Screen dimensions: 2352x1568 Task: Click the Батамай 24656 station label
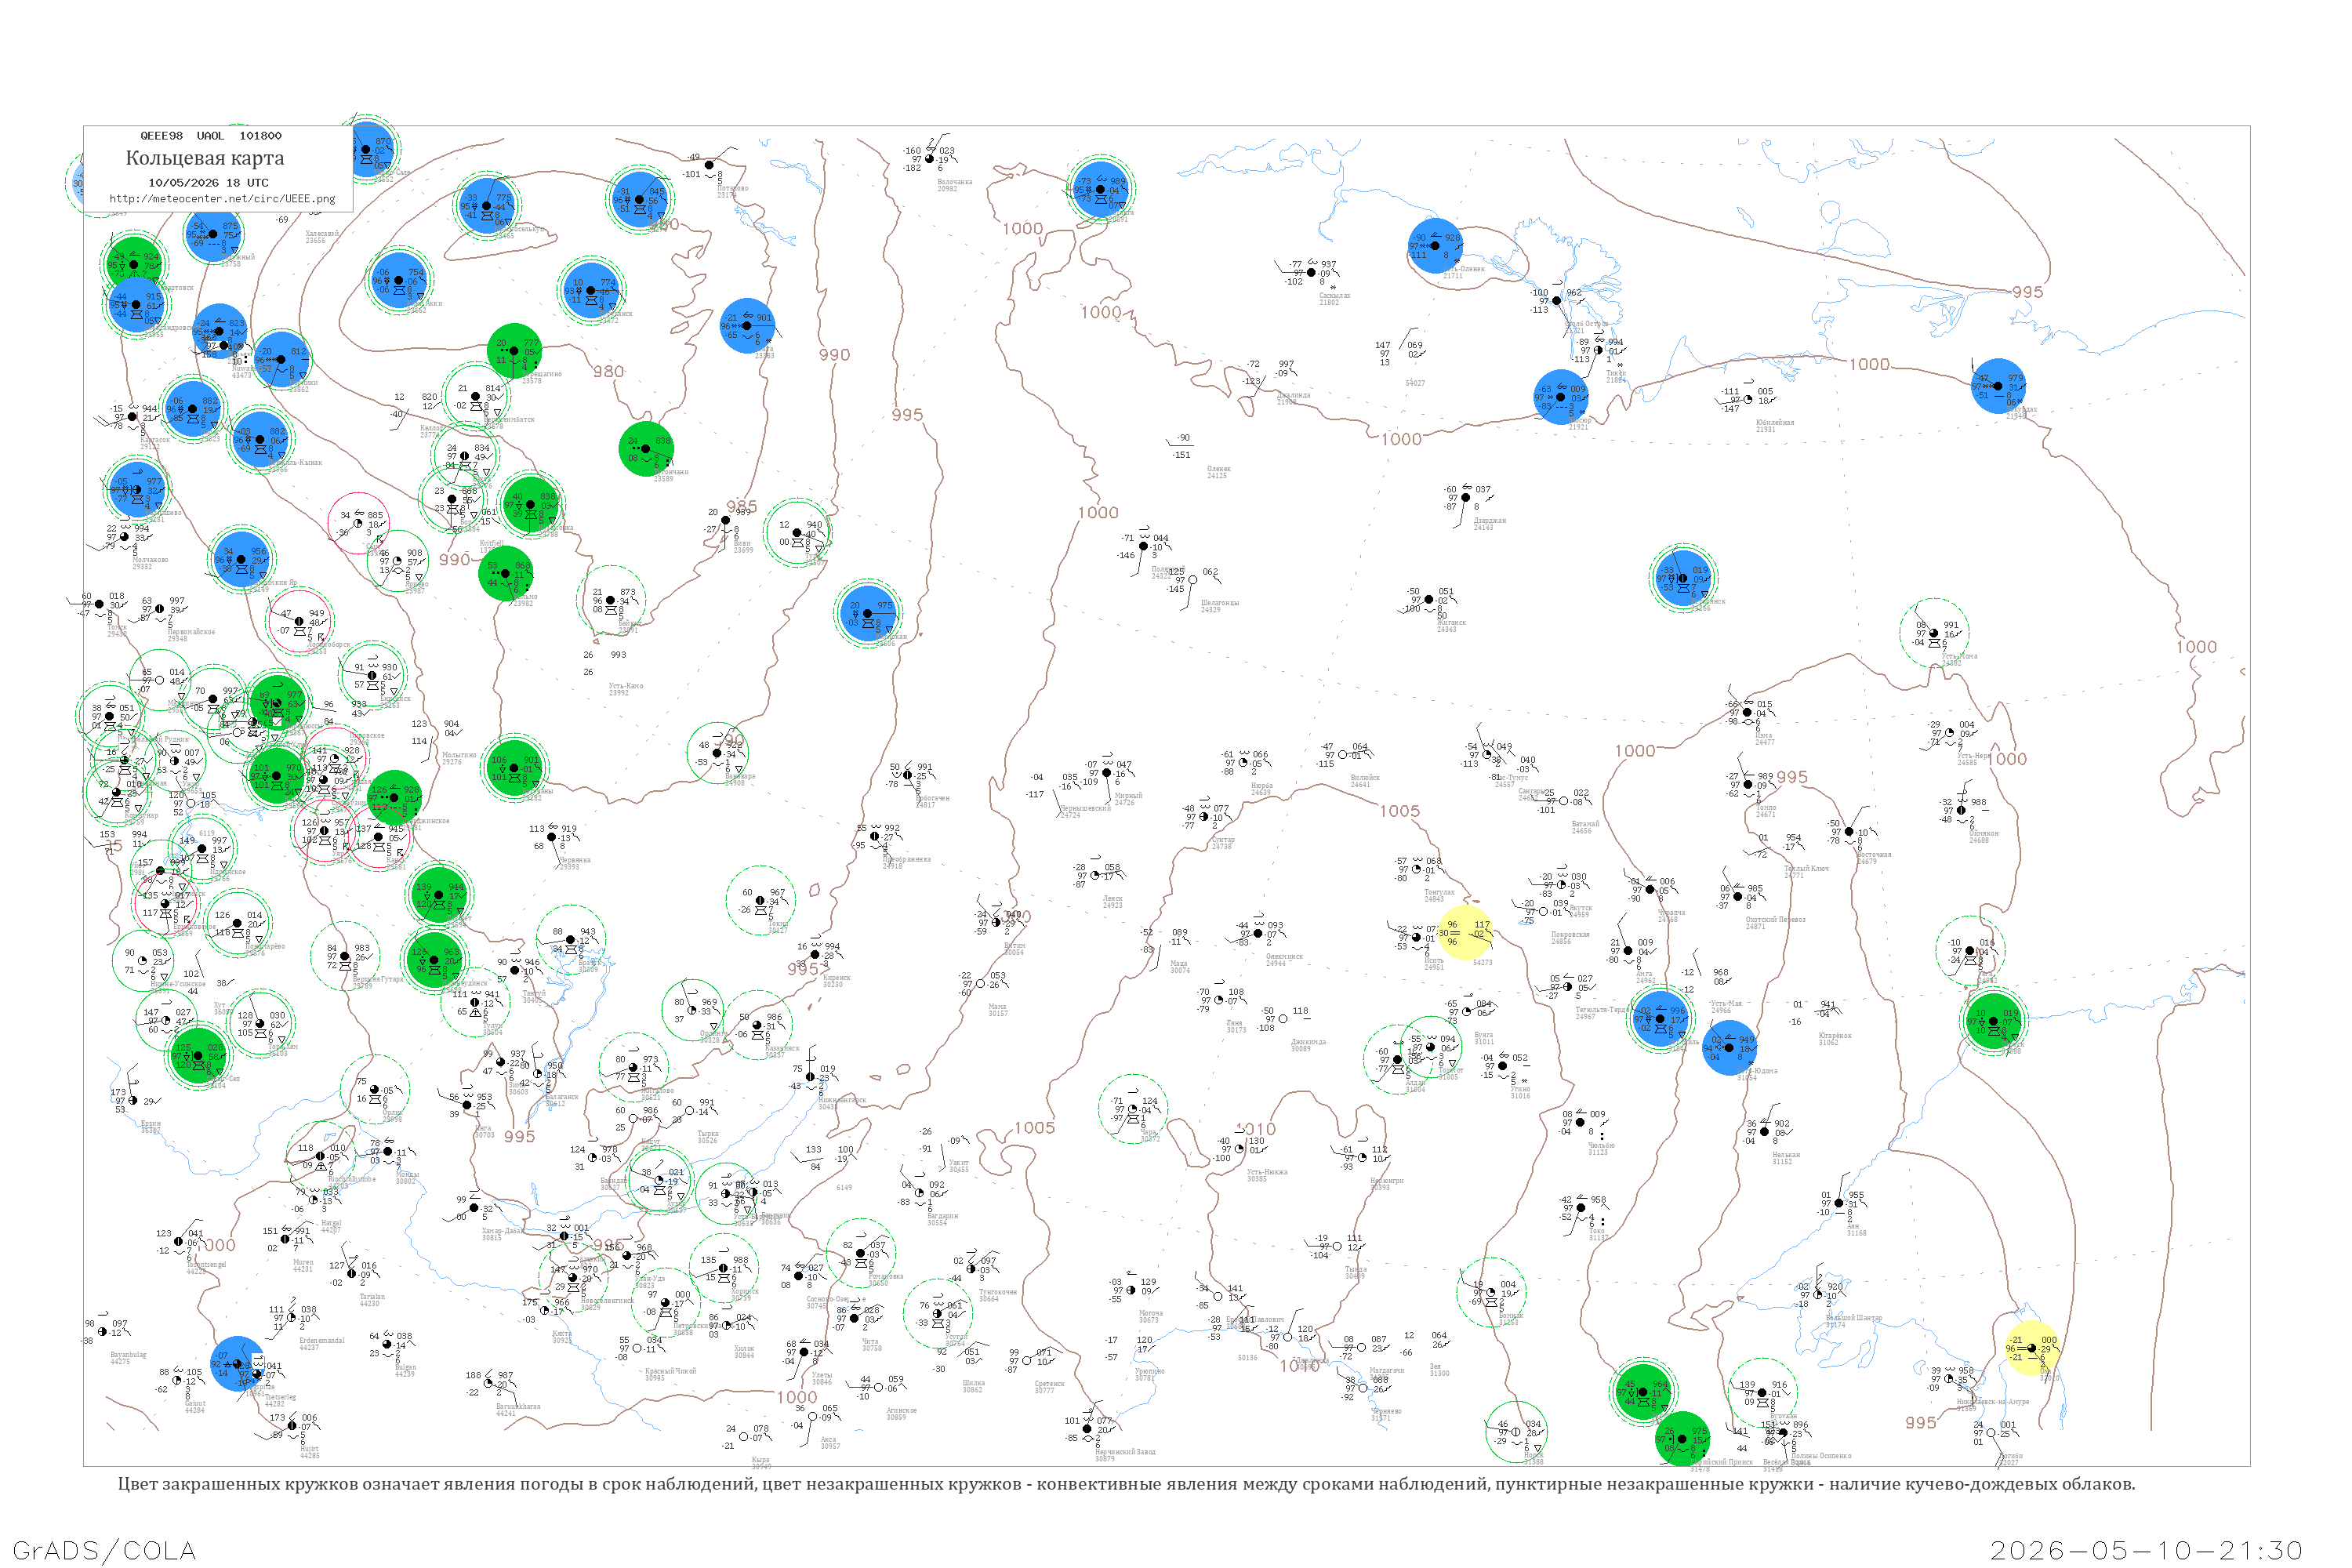(x=1585, y=827)
